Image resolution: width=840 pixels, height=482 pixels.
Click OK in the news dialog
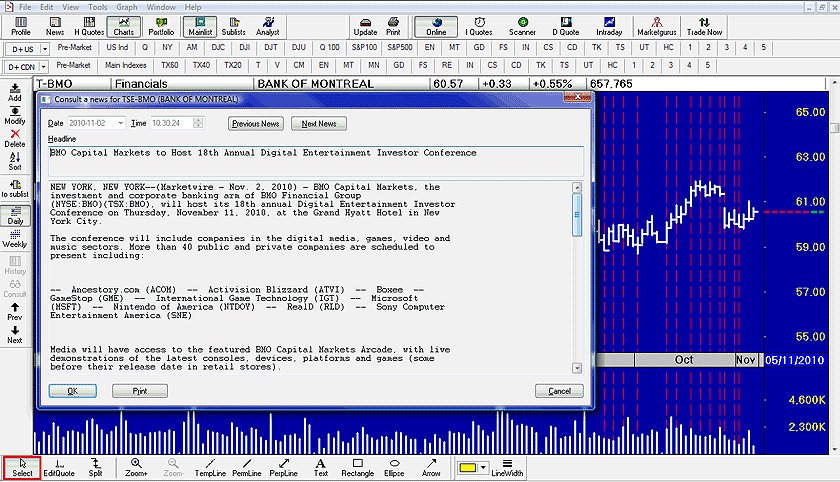tap(72, 391)
